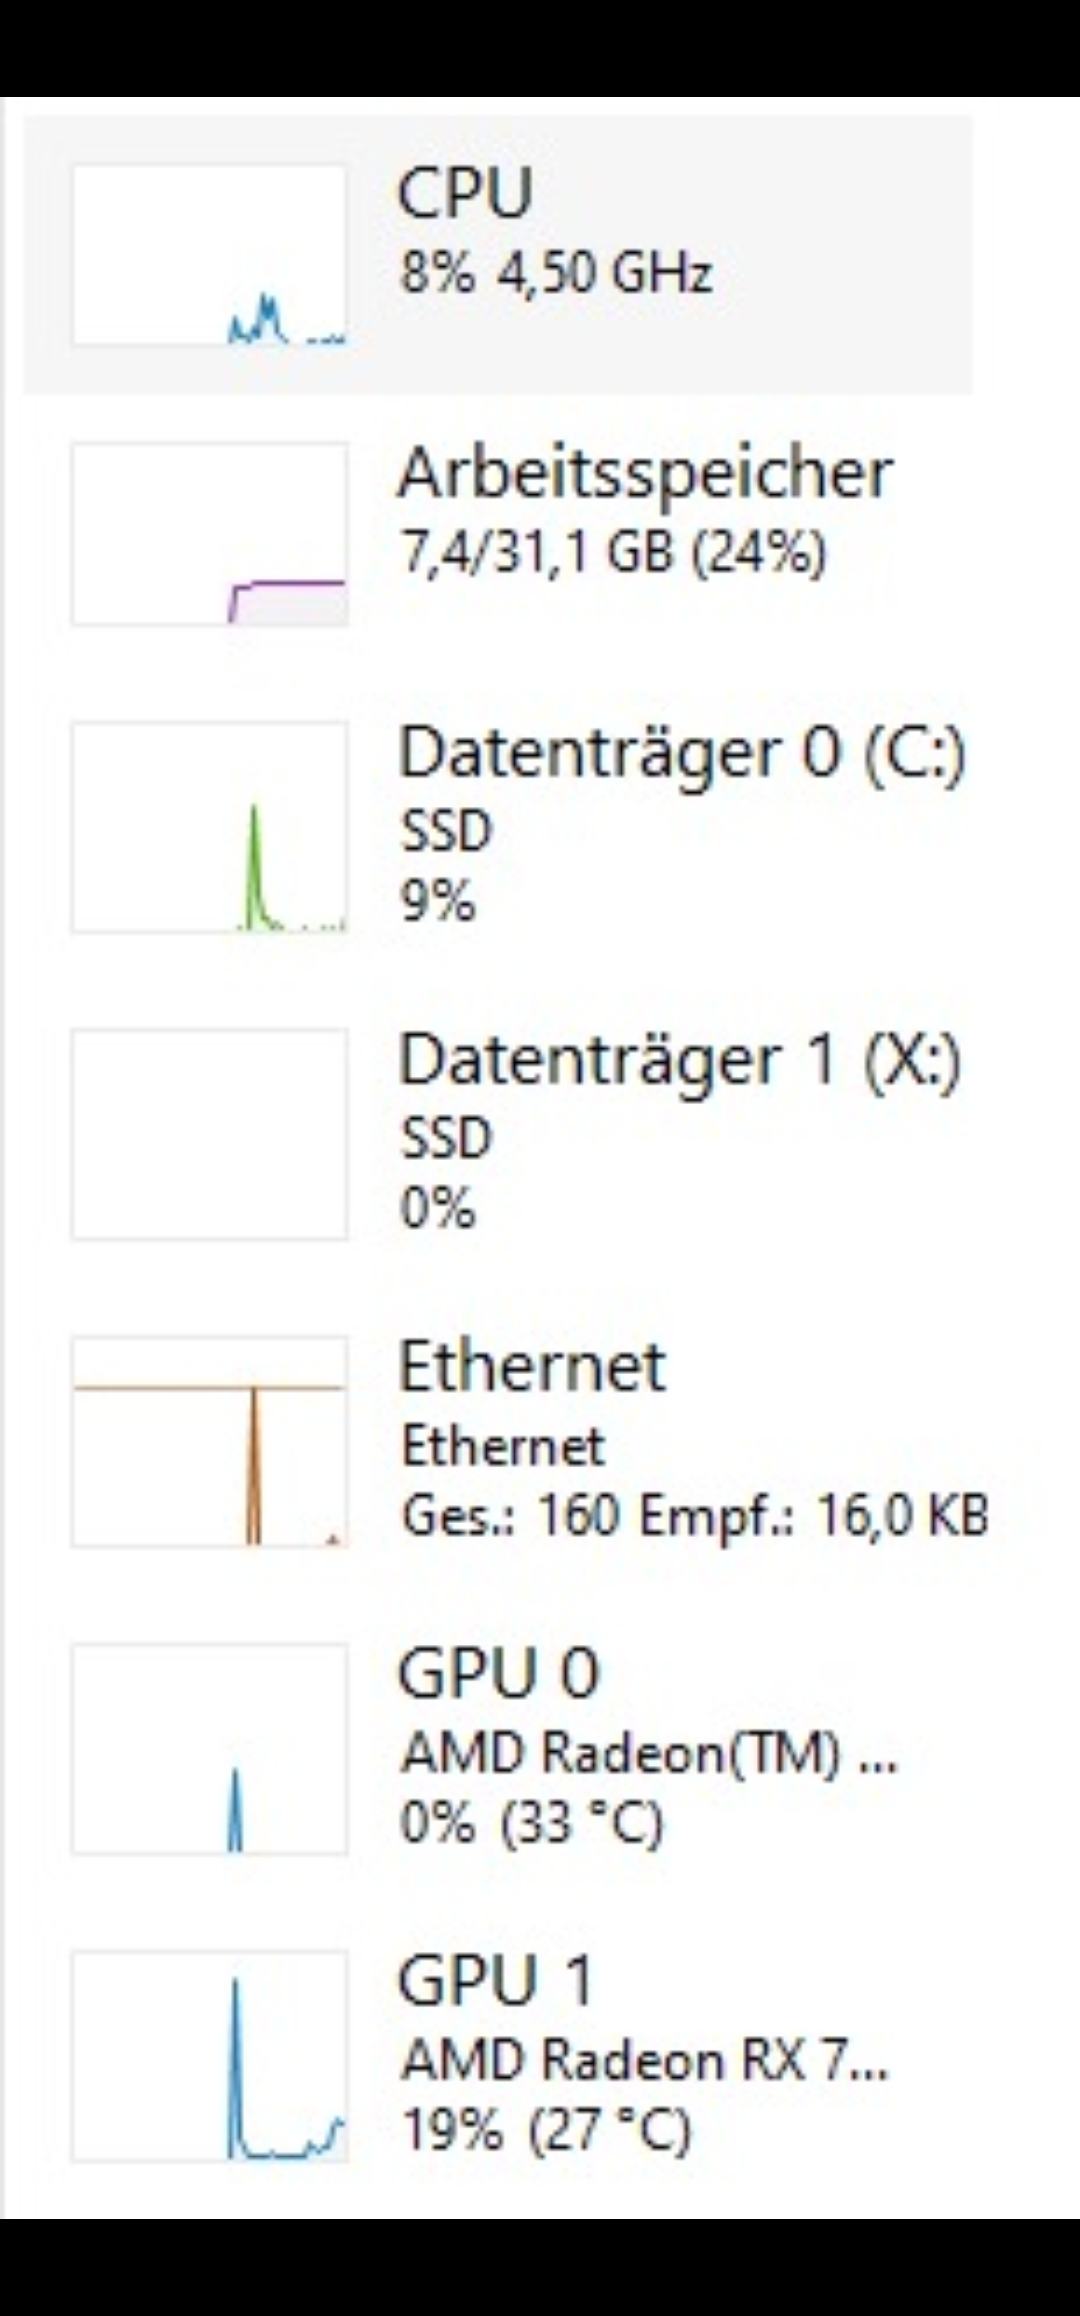Open the GPU 1 usage graph thumbnail
The height and width of the screenshot is (2316, 1080).
click(209, 2055)
